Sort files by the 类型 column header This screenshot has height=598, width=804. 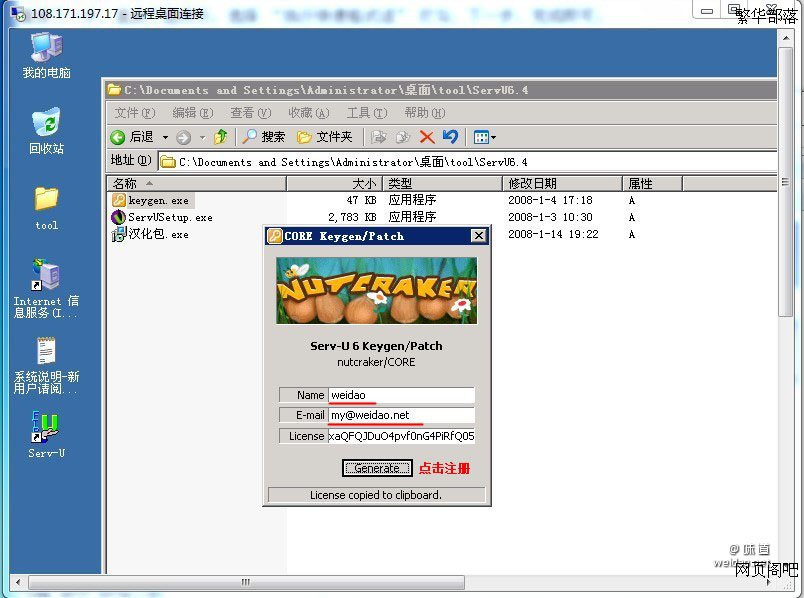[443, 183]
